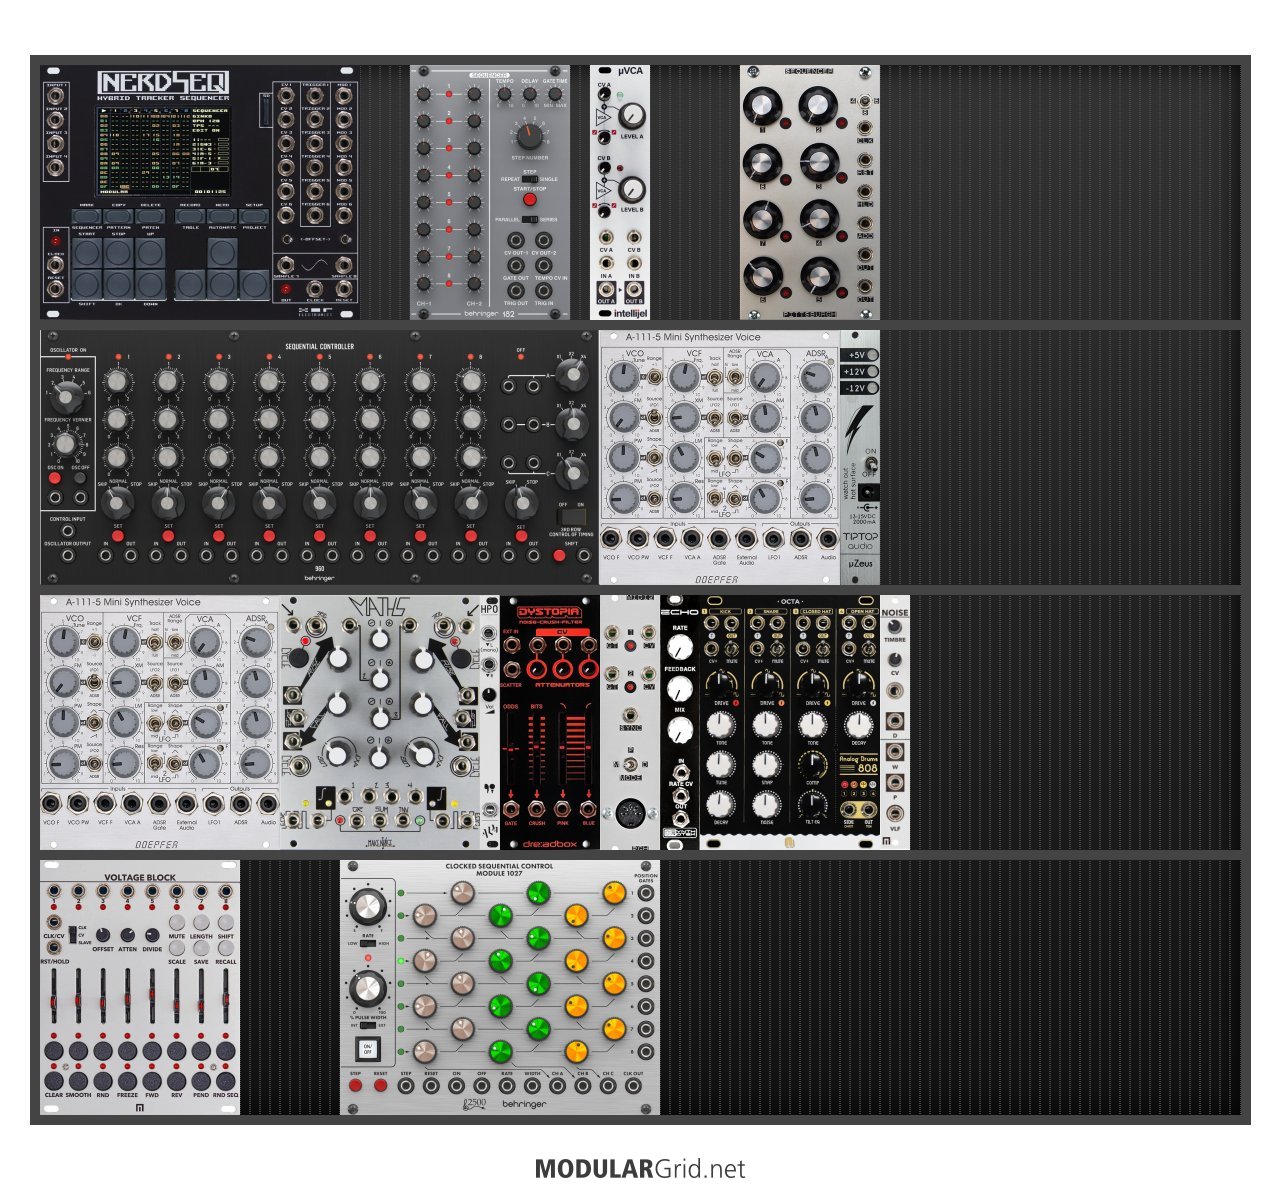Toggle the µZeus ON/OFF power switch
Viewport: 1281px width, 1190px height.
click(871, 463)
